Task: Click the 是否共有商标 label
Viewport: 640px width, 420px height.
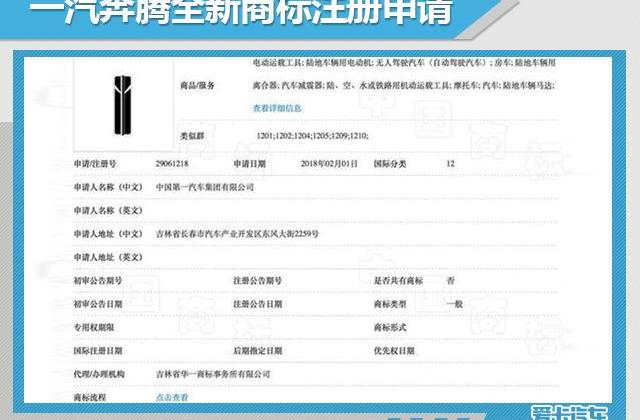Action: tap(398, 280)
